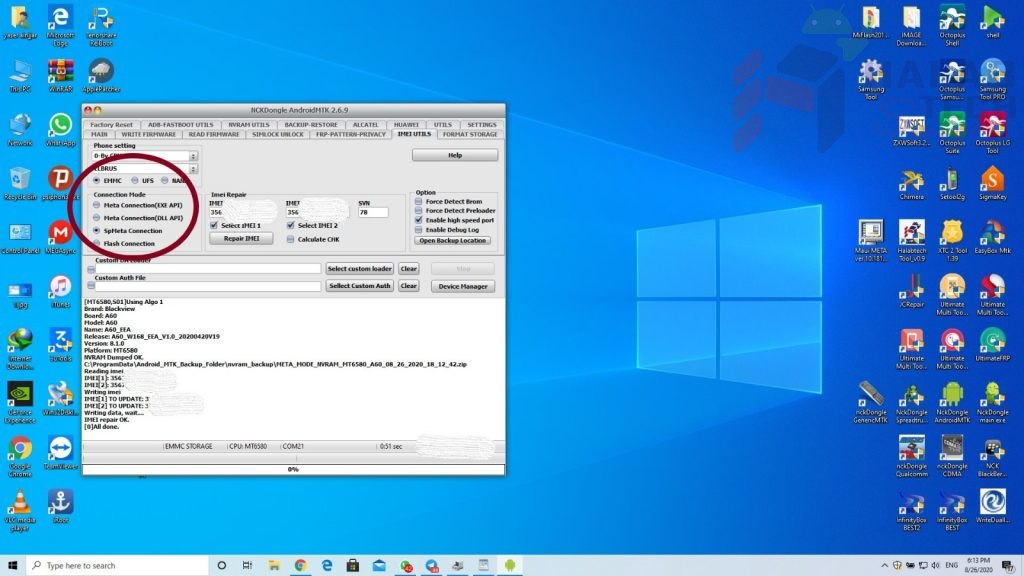Image resolution: width=1024 pixels, height=576 pixels.
Task: Enable the Calculate CHK checkbox
Action: [x=291, y=240]
